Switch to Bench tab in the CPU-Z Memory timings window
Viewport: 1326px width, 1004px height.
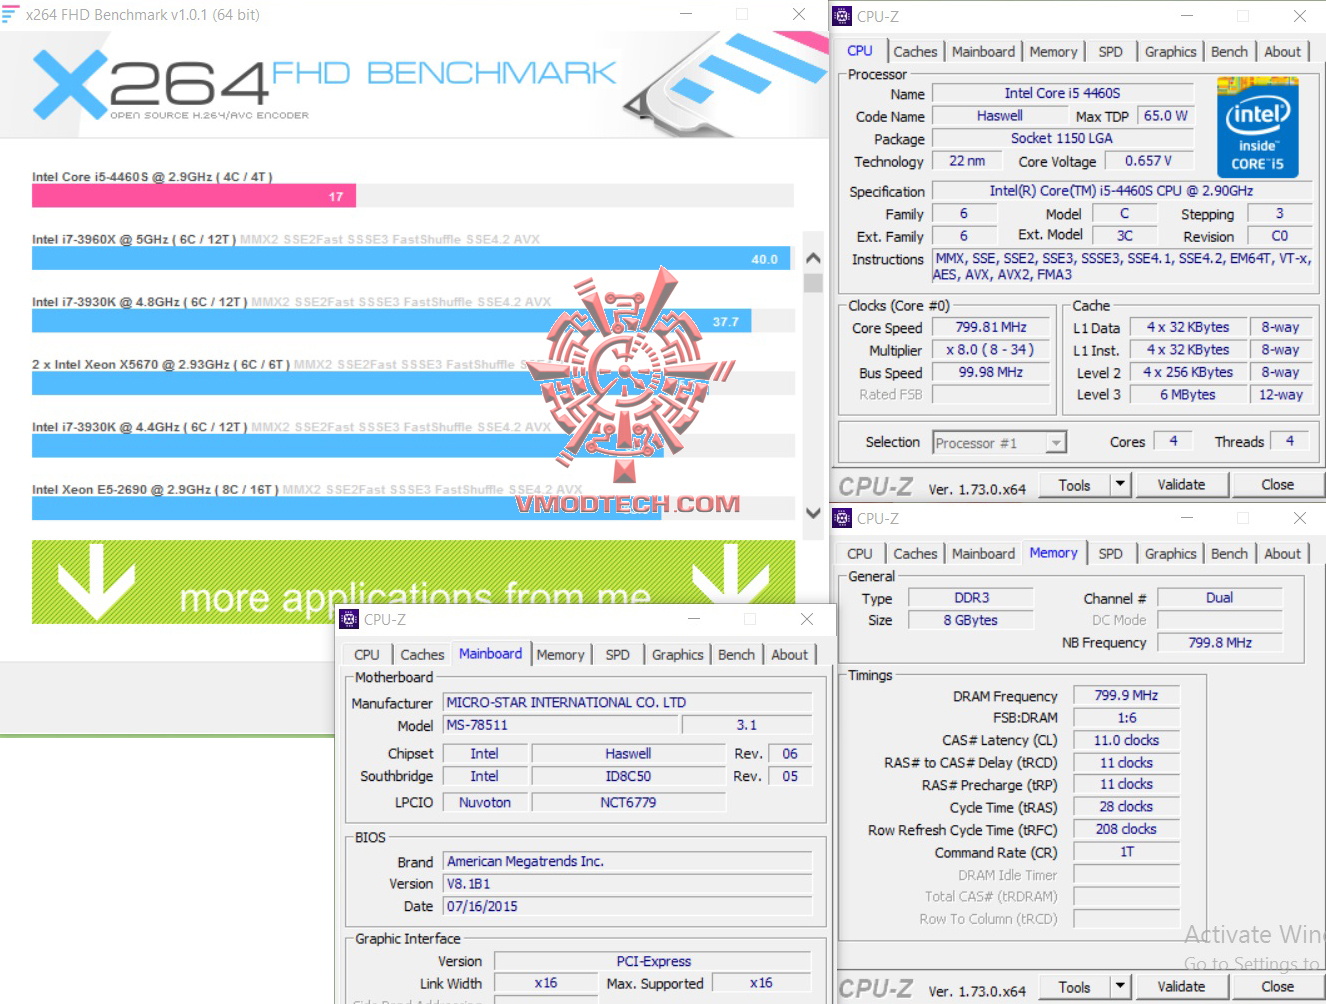pyautogui.click(x=1229, y=554)
